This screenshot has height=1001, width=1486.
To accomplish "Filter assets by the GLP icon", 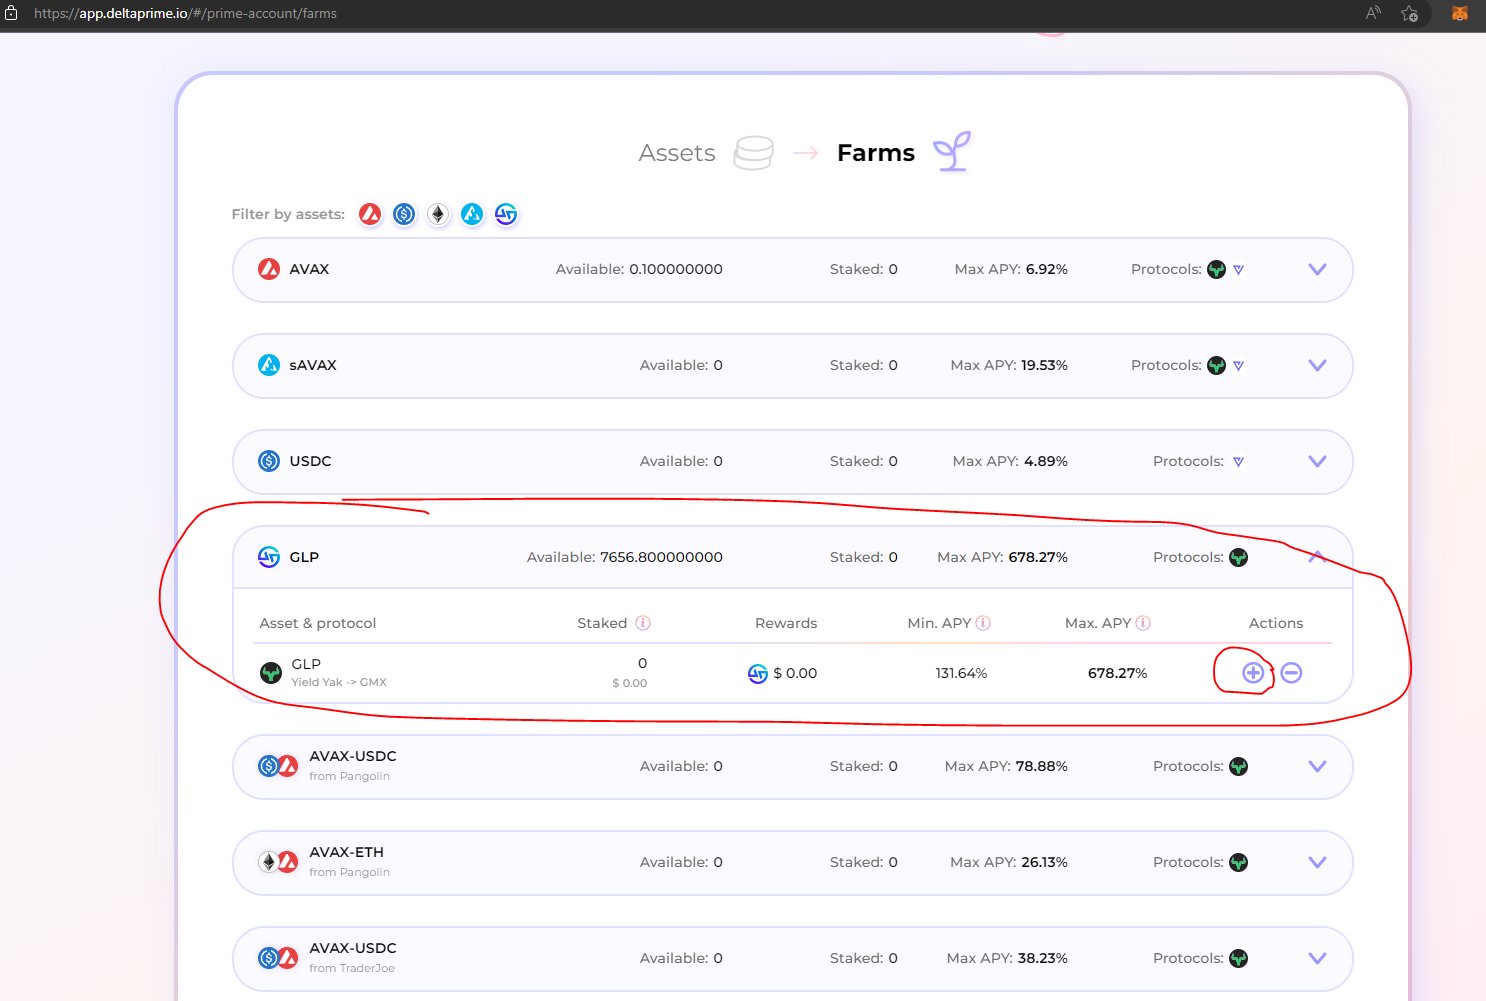I will point(506,213).
